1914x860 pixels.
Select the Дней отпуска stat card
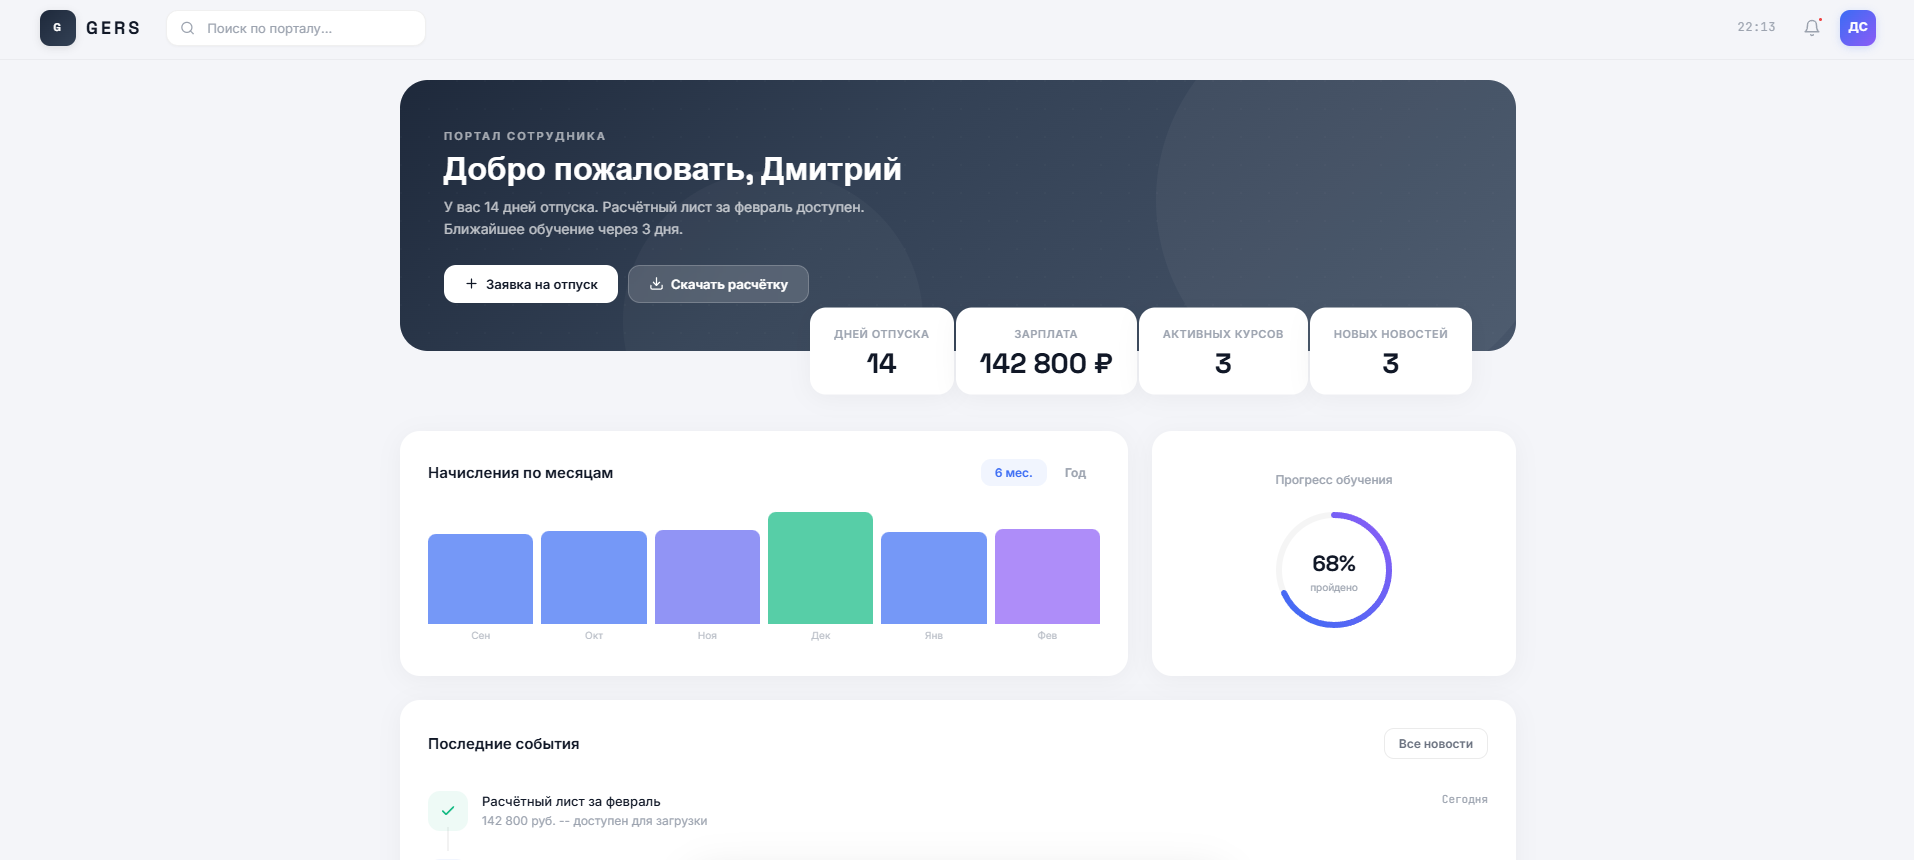pyautogui.click(x=881, y=351)
